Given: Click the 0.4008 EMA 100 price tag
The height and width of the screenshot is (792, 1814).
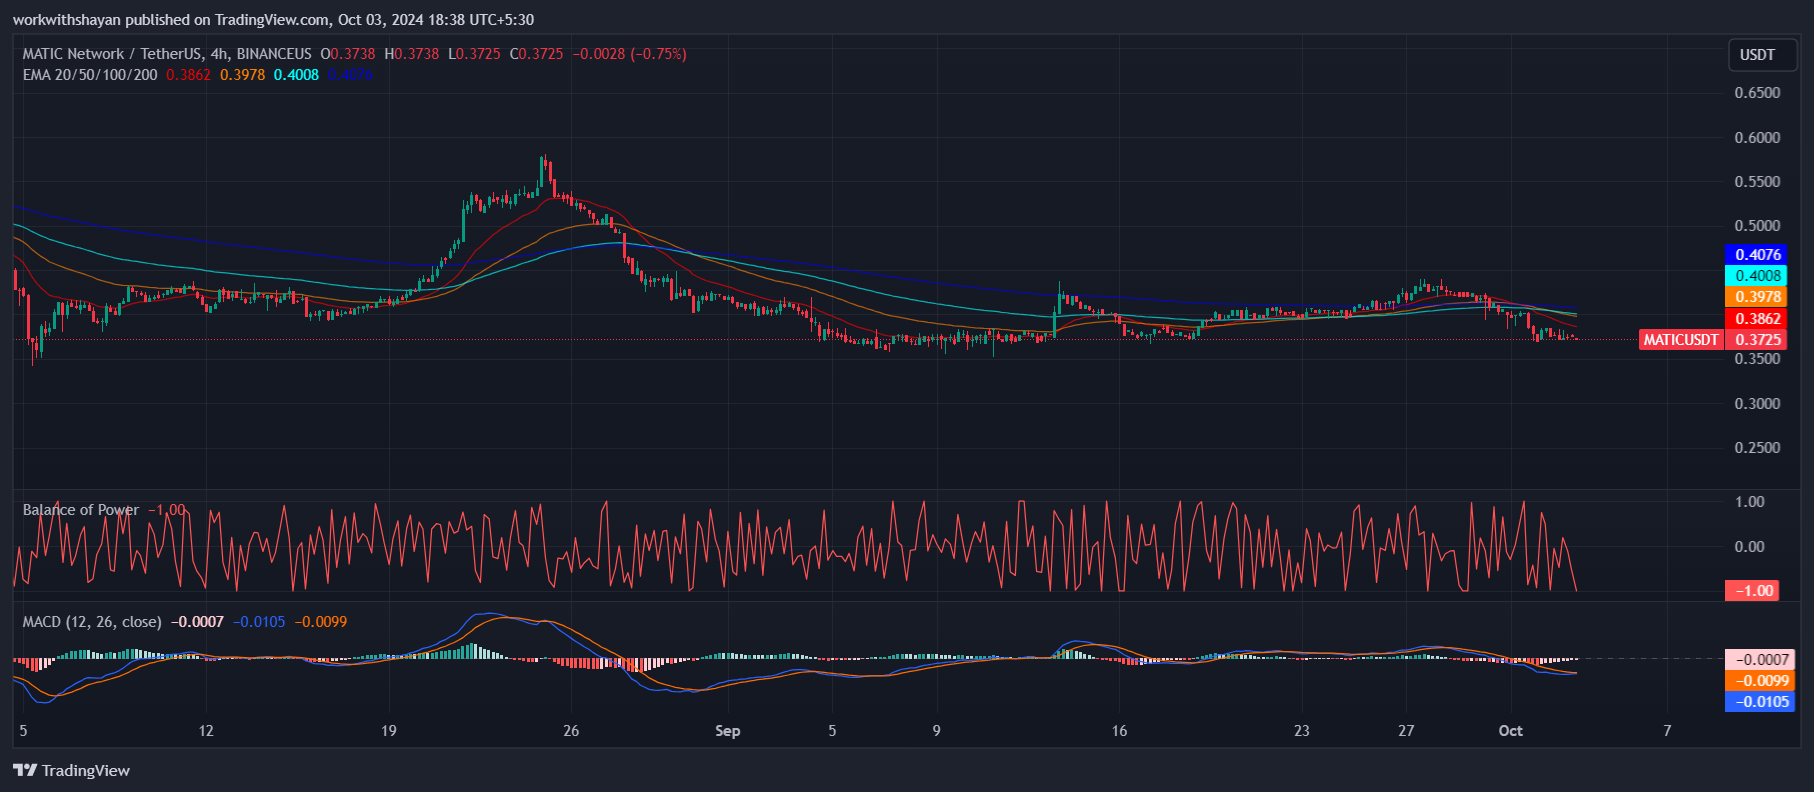Looking at the screenshot, I should 1757,276.
